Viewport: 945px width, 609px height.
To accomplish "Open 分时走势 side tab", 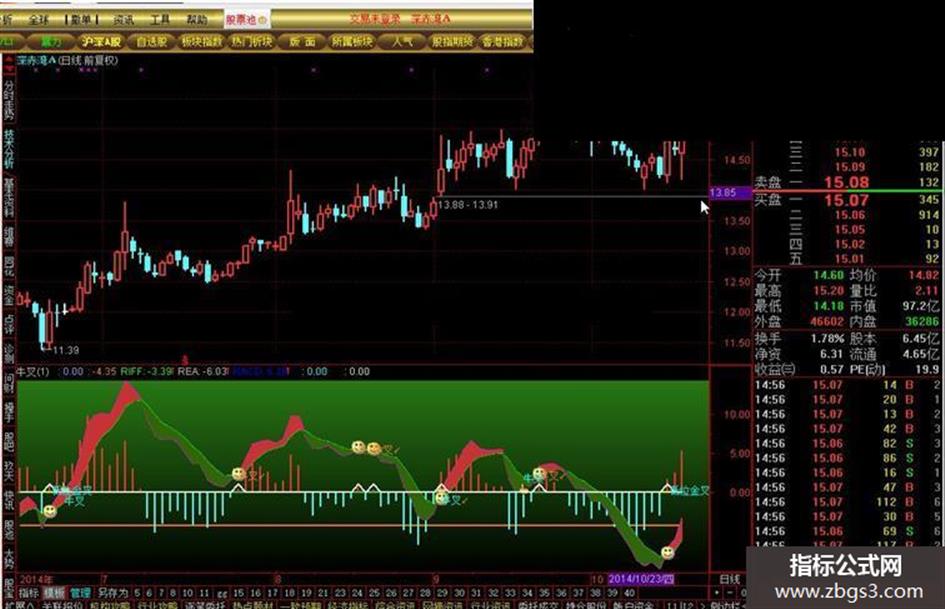I will (x=8, y=100).
